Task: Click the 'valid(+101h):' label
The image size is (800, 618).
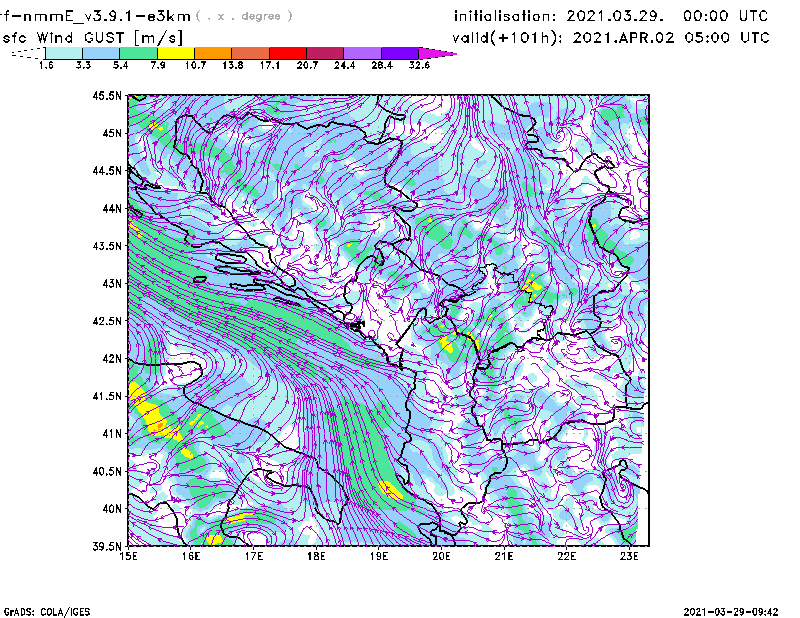Action: click(506, 38)
